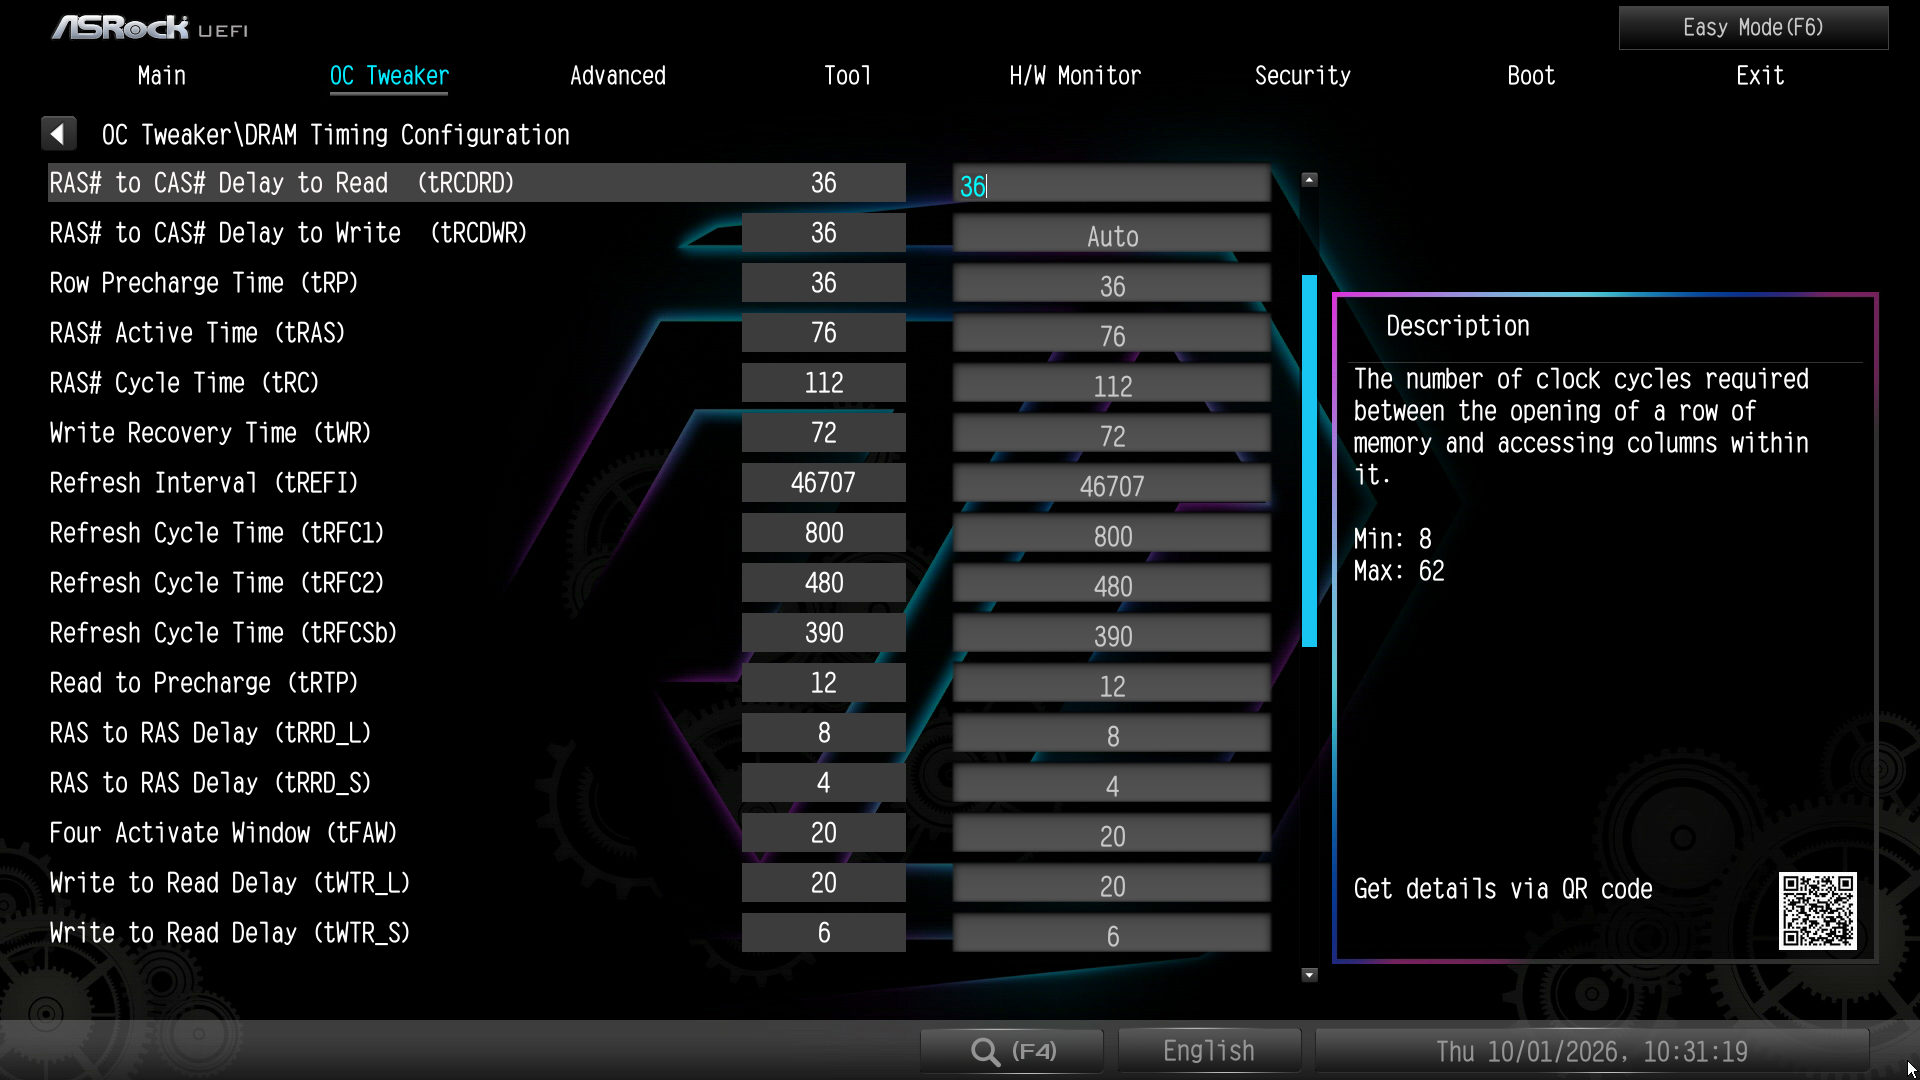1920x1080 pixels.
Task: Open the H/W Monitor tab
Action: point(1075,76)
